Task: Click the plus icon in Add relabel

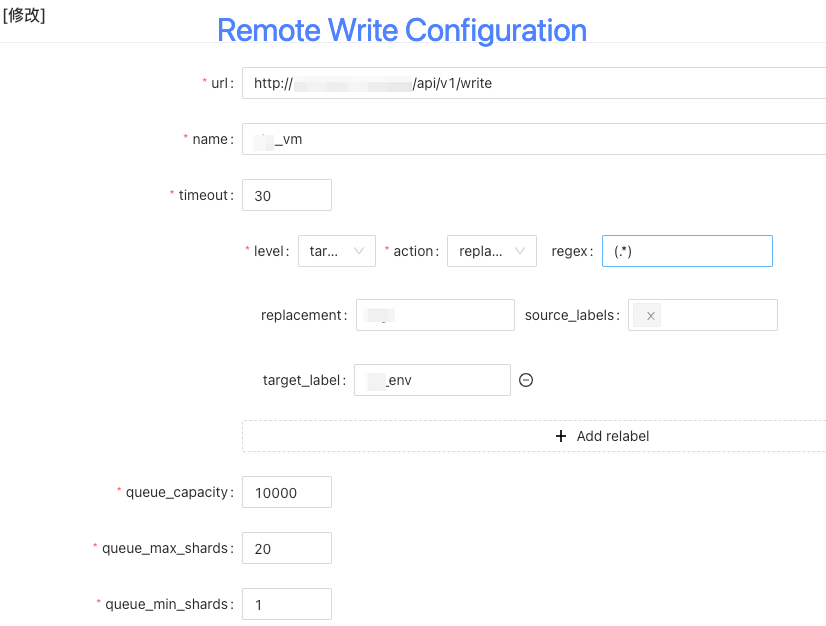Action: click(561, 436)
